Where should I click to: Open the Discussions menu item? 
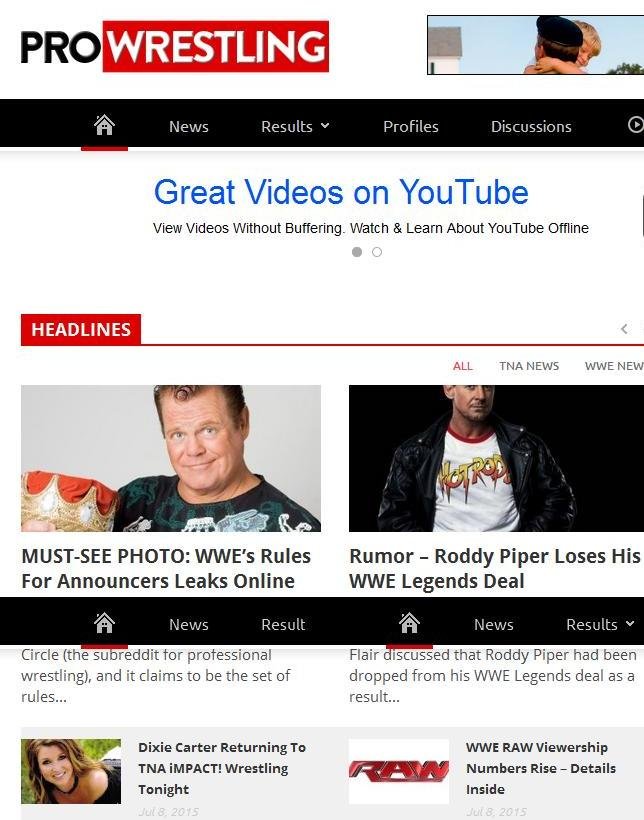[x=531, y=126]
